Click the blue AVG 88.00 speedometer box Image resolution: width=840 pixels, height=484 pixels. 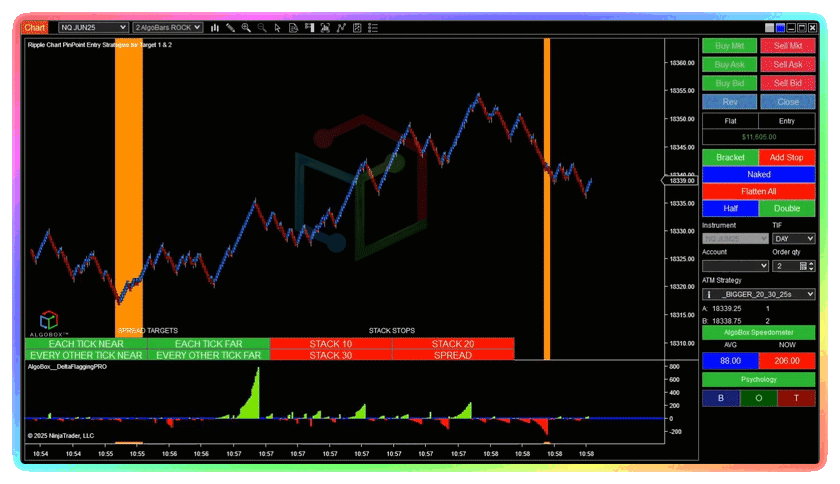tap(730, 360)
